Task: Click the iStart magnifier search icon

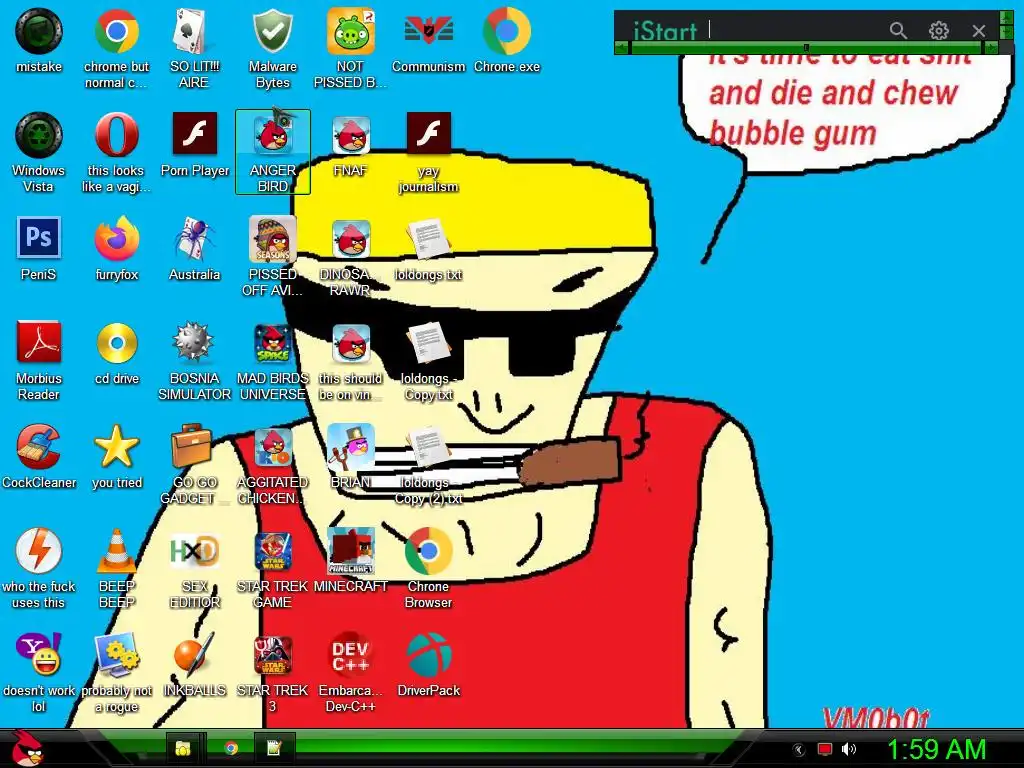Action: (x=898, y=30)
